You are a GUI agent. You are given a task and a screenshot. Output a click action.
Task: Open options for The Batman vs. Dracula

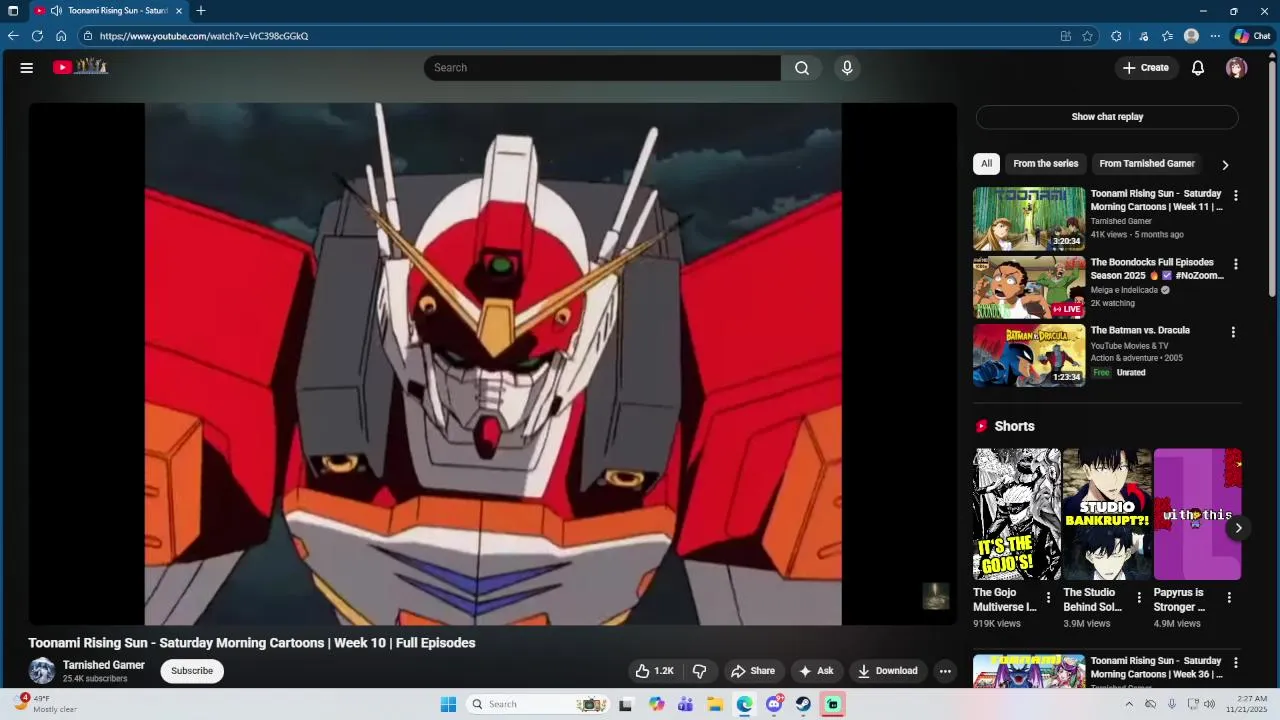click(x=1233, y=332)
